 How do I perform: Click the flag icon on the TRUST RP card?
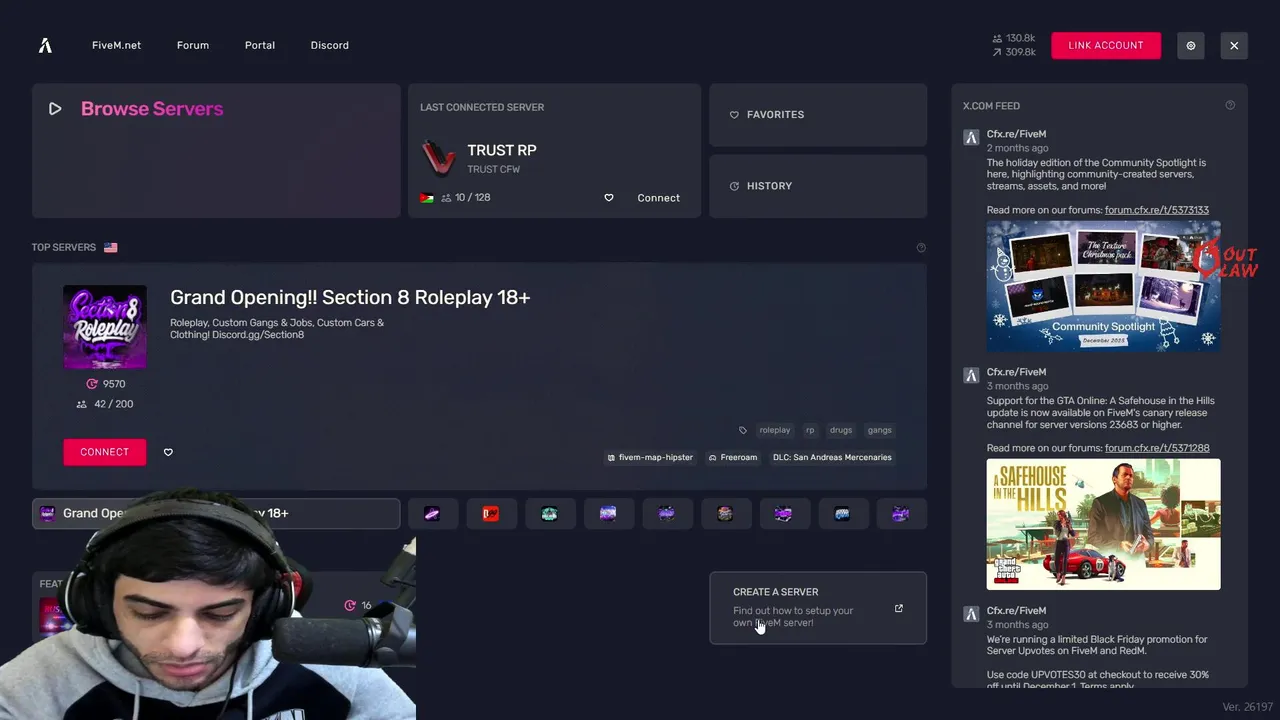[x=427, y=198]
